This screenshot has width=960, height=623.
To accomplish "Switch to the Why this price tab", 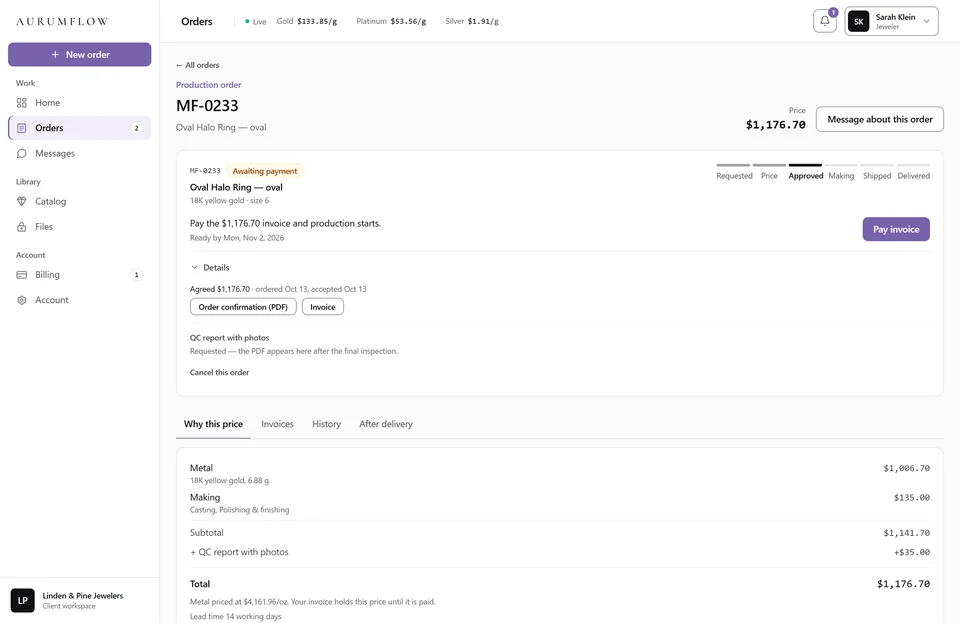I will pos(213,424).
